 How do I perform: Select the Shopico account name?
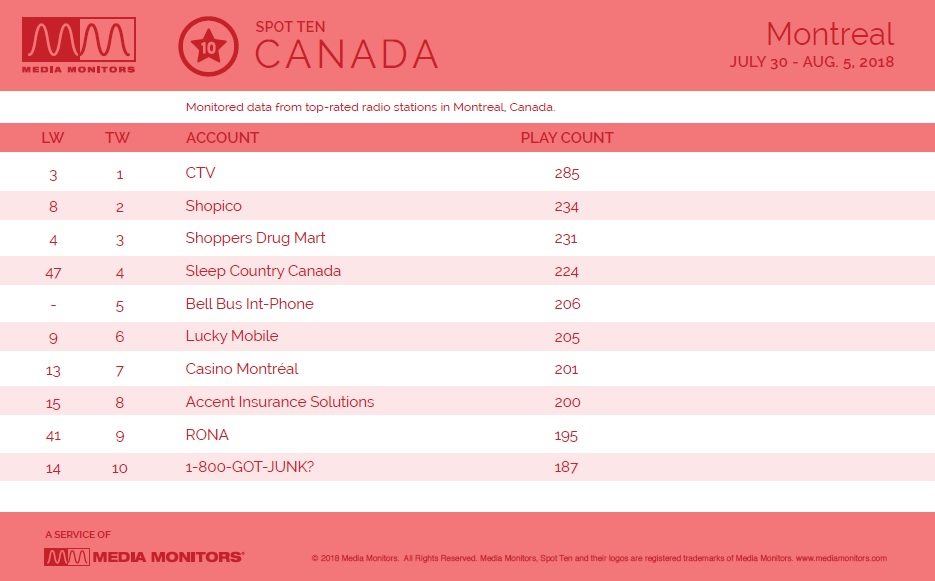click(213, 206)
